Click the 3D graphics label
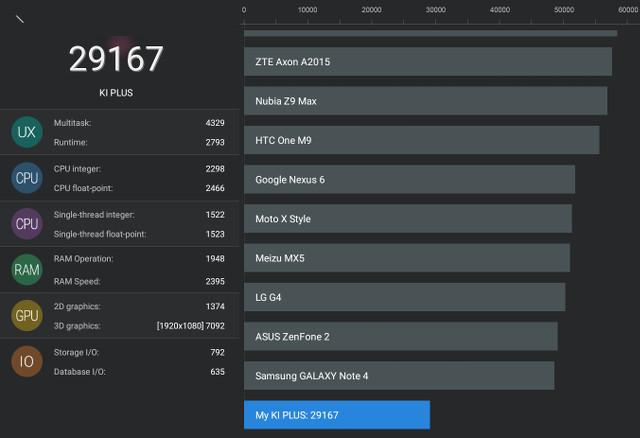This screenshot has width=640, height=438. coord(77,326)
